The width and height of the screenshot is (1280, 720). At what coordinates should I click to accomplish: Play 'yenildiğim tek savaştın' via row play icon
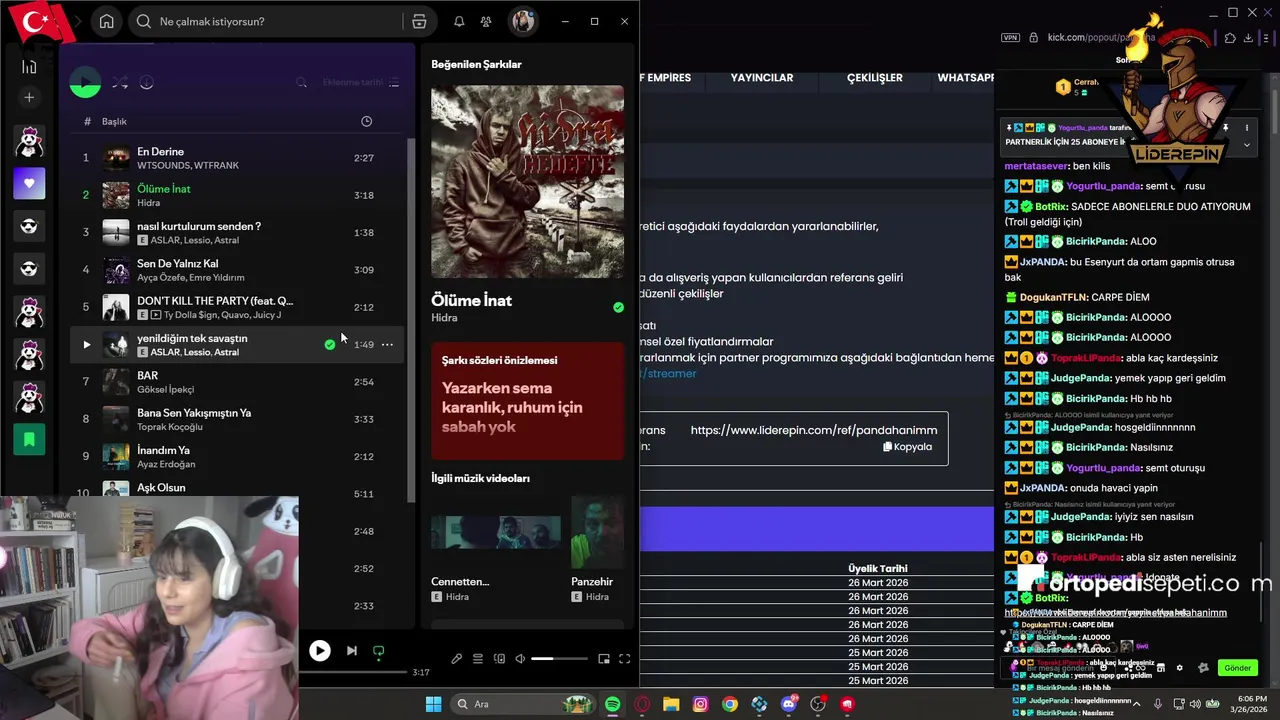[86, 344]
